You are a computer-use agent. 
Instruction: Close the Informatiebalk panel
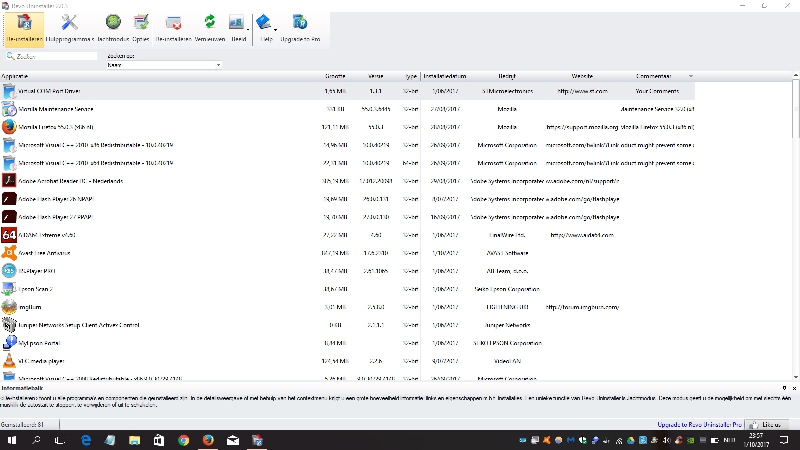click(794, 388)
